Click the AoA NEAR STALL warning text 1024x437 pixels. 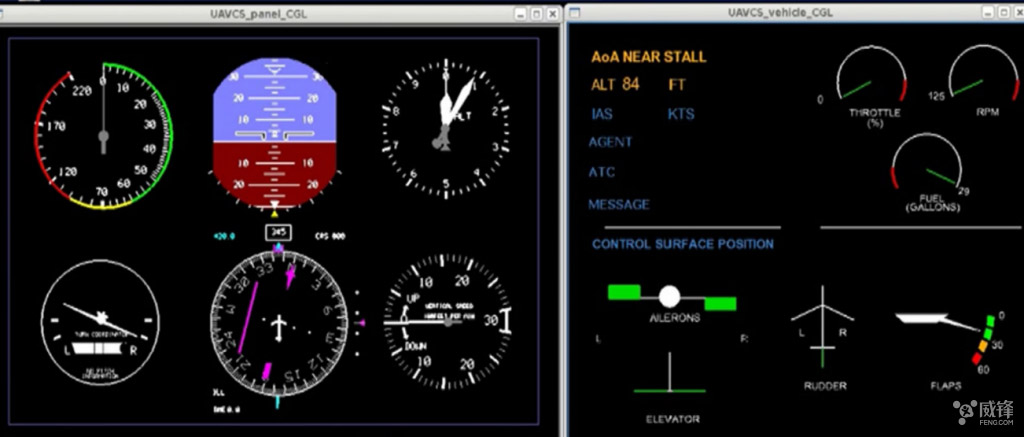[x=648, y=57]
